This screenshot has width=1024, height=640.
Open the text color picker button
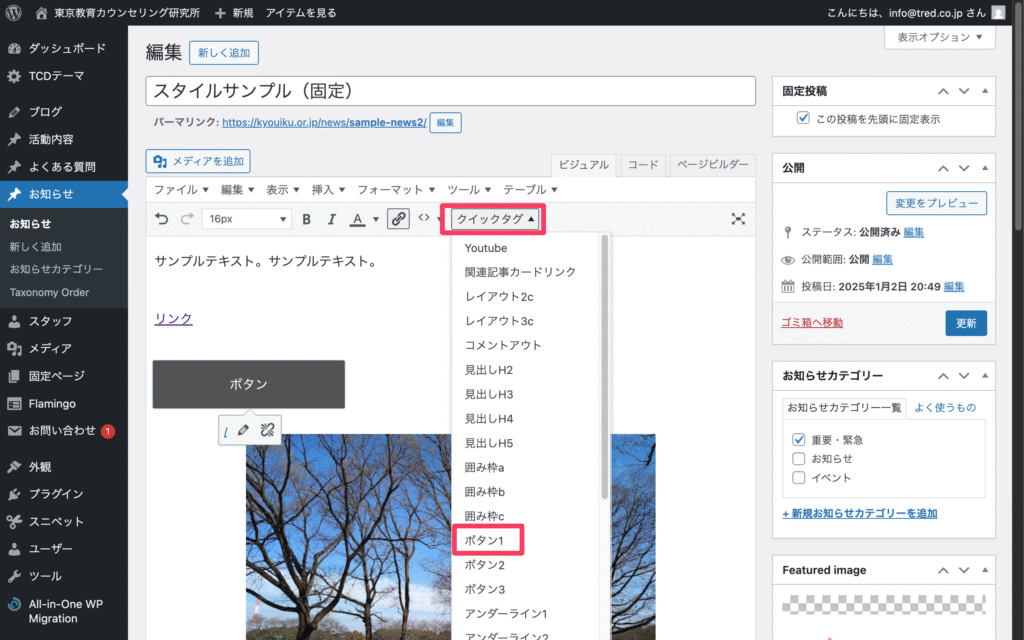(x=357, y=219)
